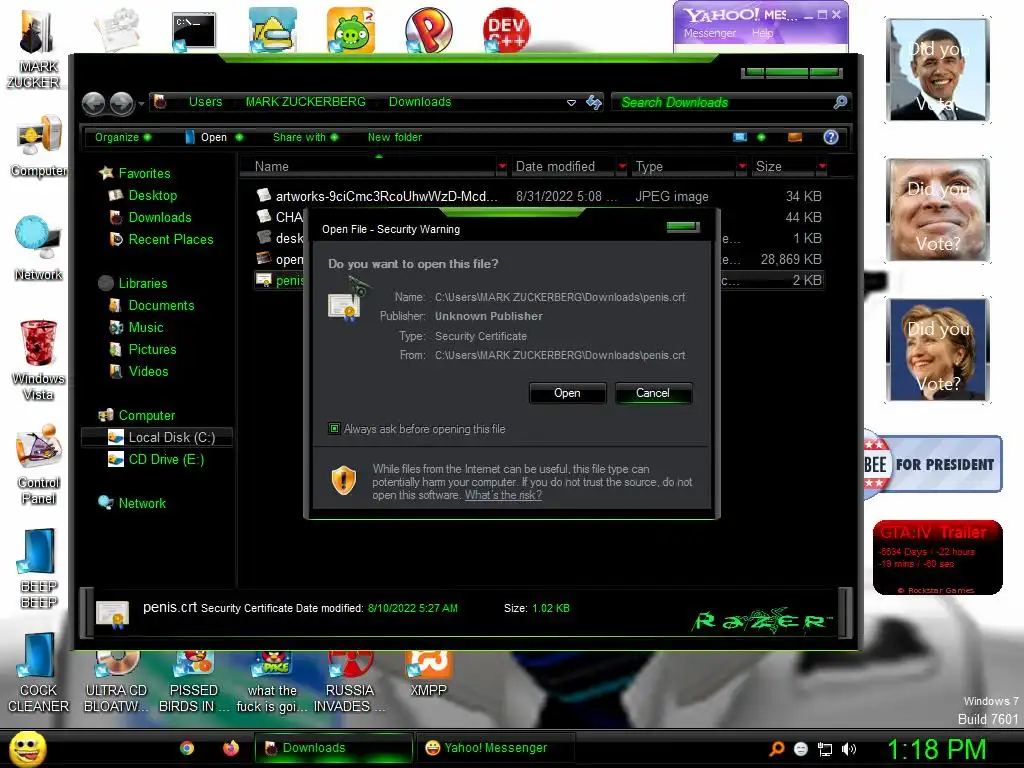Open the Type column filter dropdown

[x=742, y=167]
